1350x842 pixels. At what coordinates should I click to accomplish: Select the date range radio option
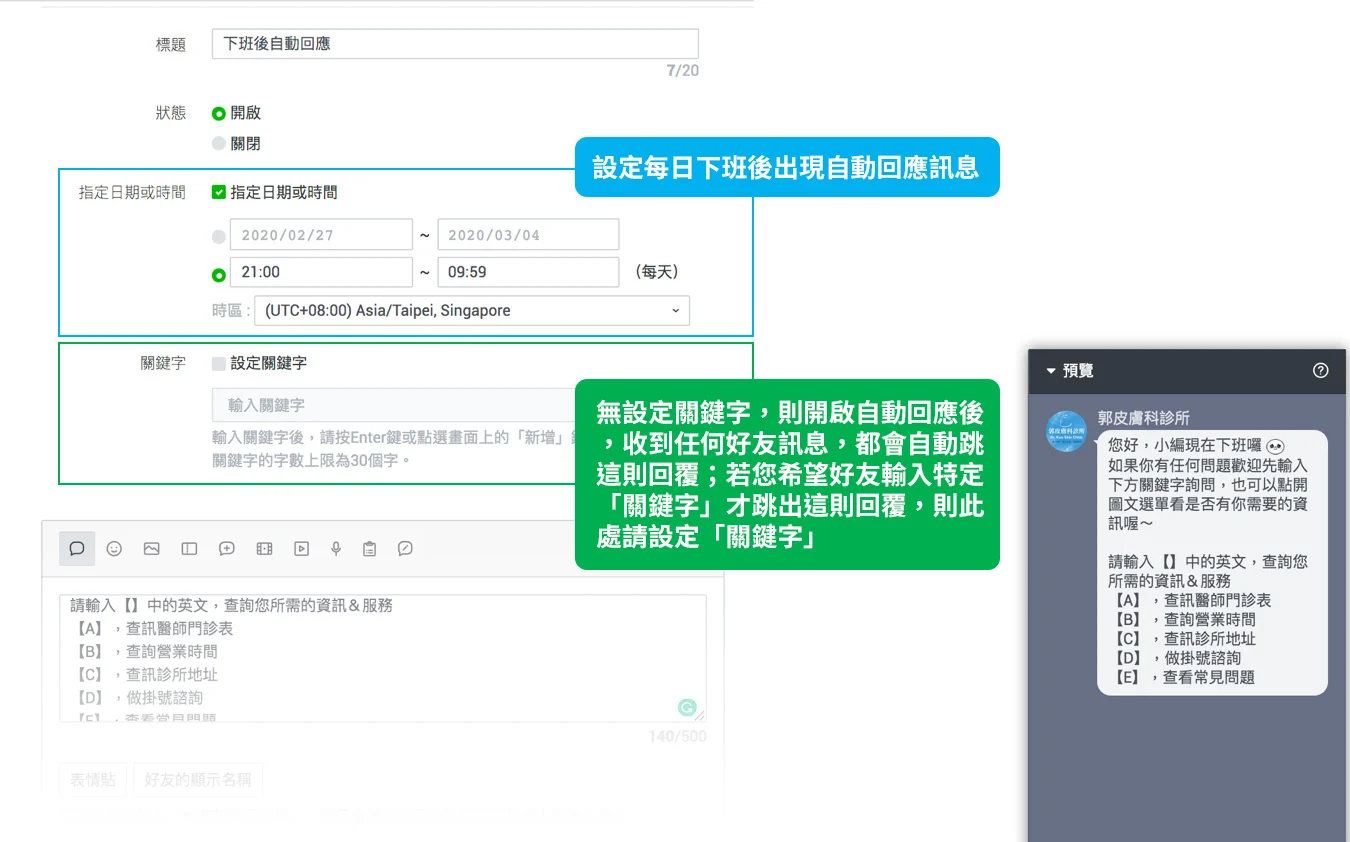click(219, 234)
